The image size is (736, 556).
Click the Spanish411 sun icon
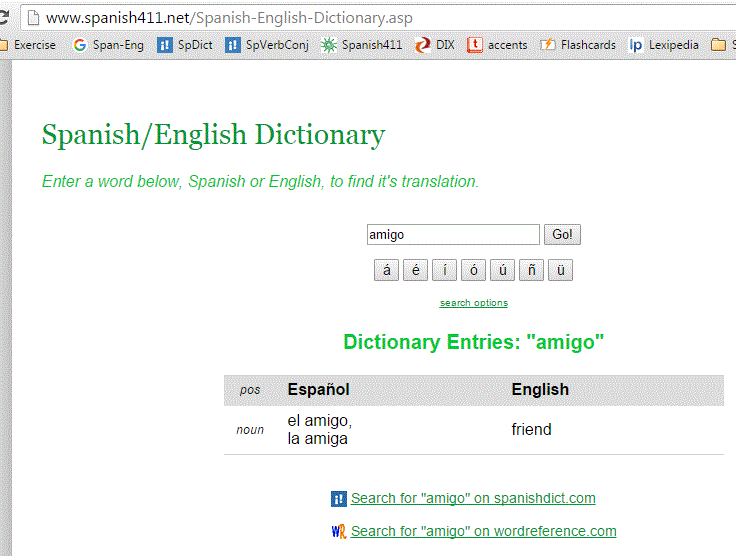329,45
